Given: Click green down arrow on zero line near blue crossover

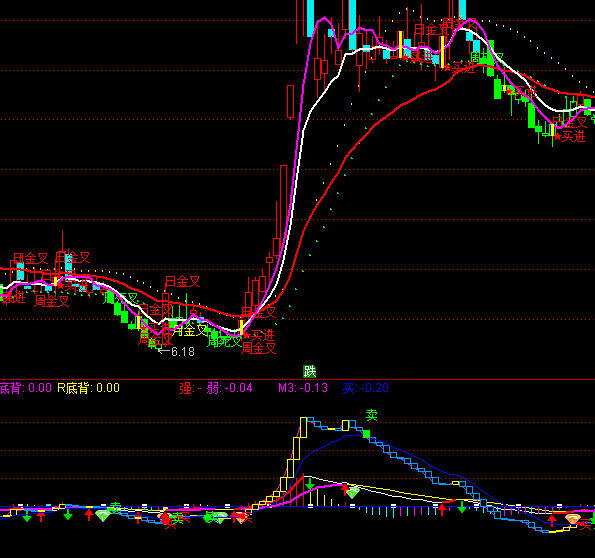Looking at the screenshot, I should 462,508.
